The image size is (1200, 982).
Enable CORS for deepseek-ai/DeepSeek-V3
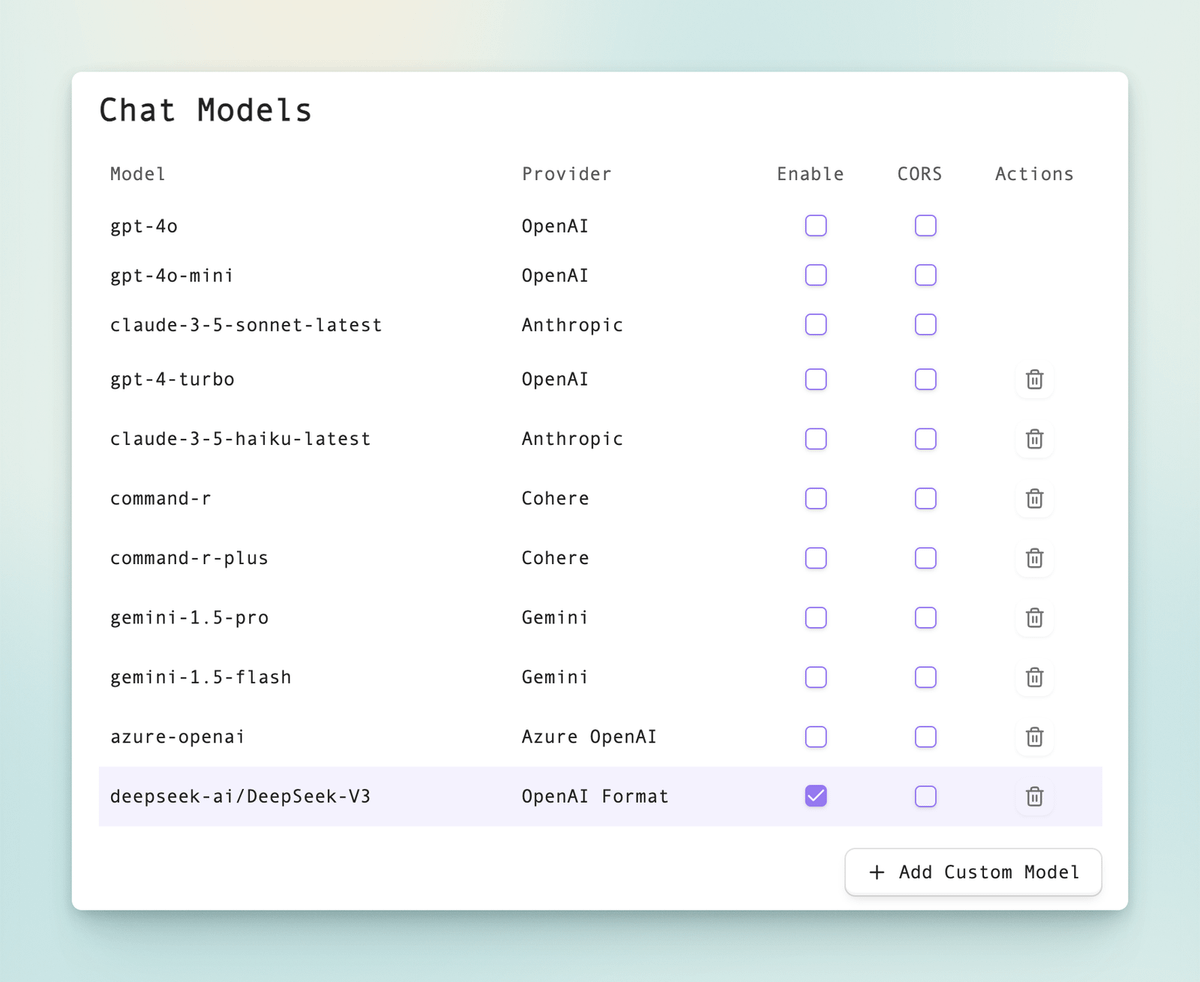click(924, 796)
